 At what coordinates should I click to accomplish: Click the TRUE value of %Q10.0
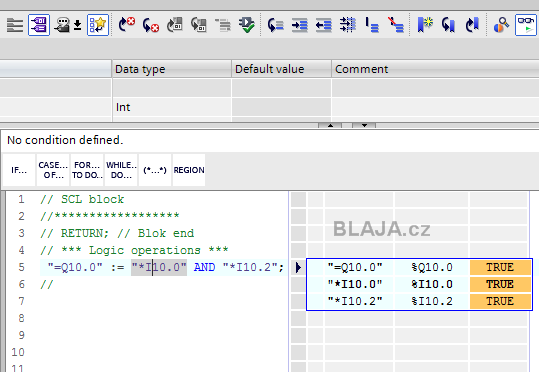pos(500,267)
